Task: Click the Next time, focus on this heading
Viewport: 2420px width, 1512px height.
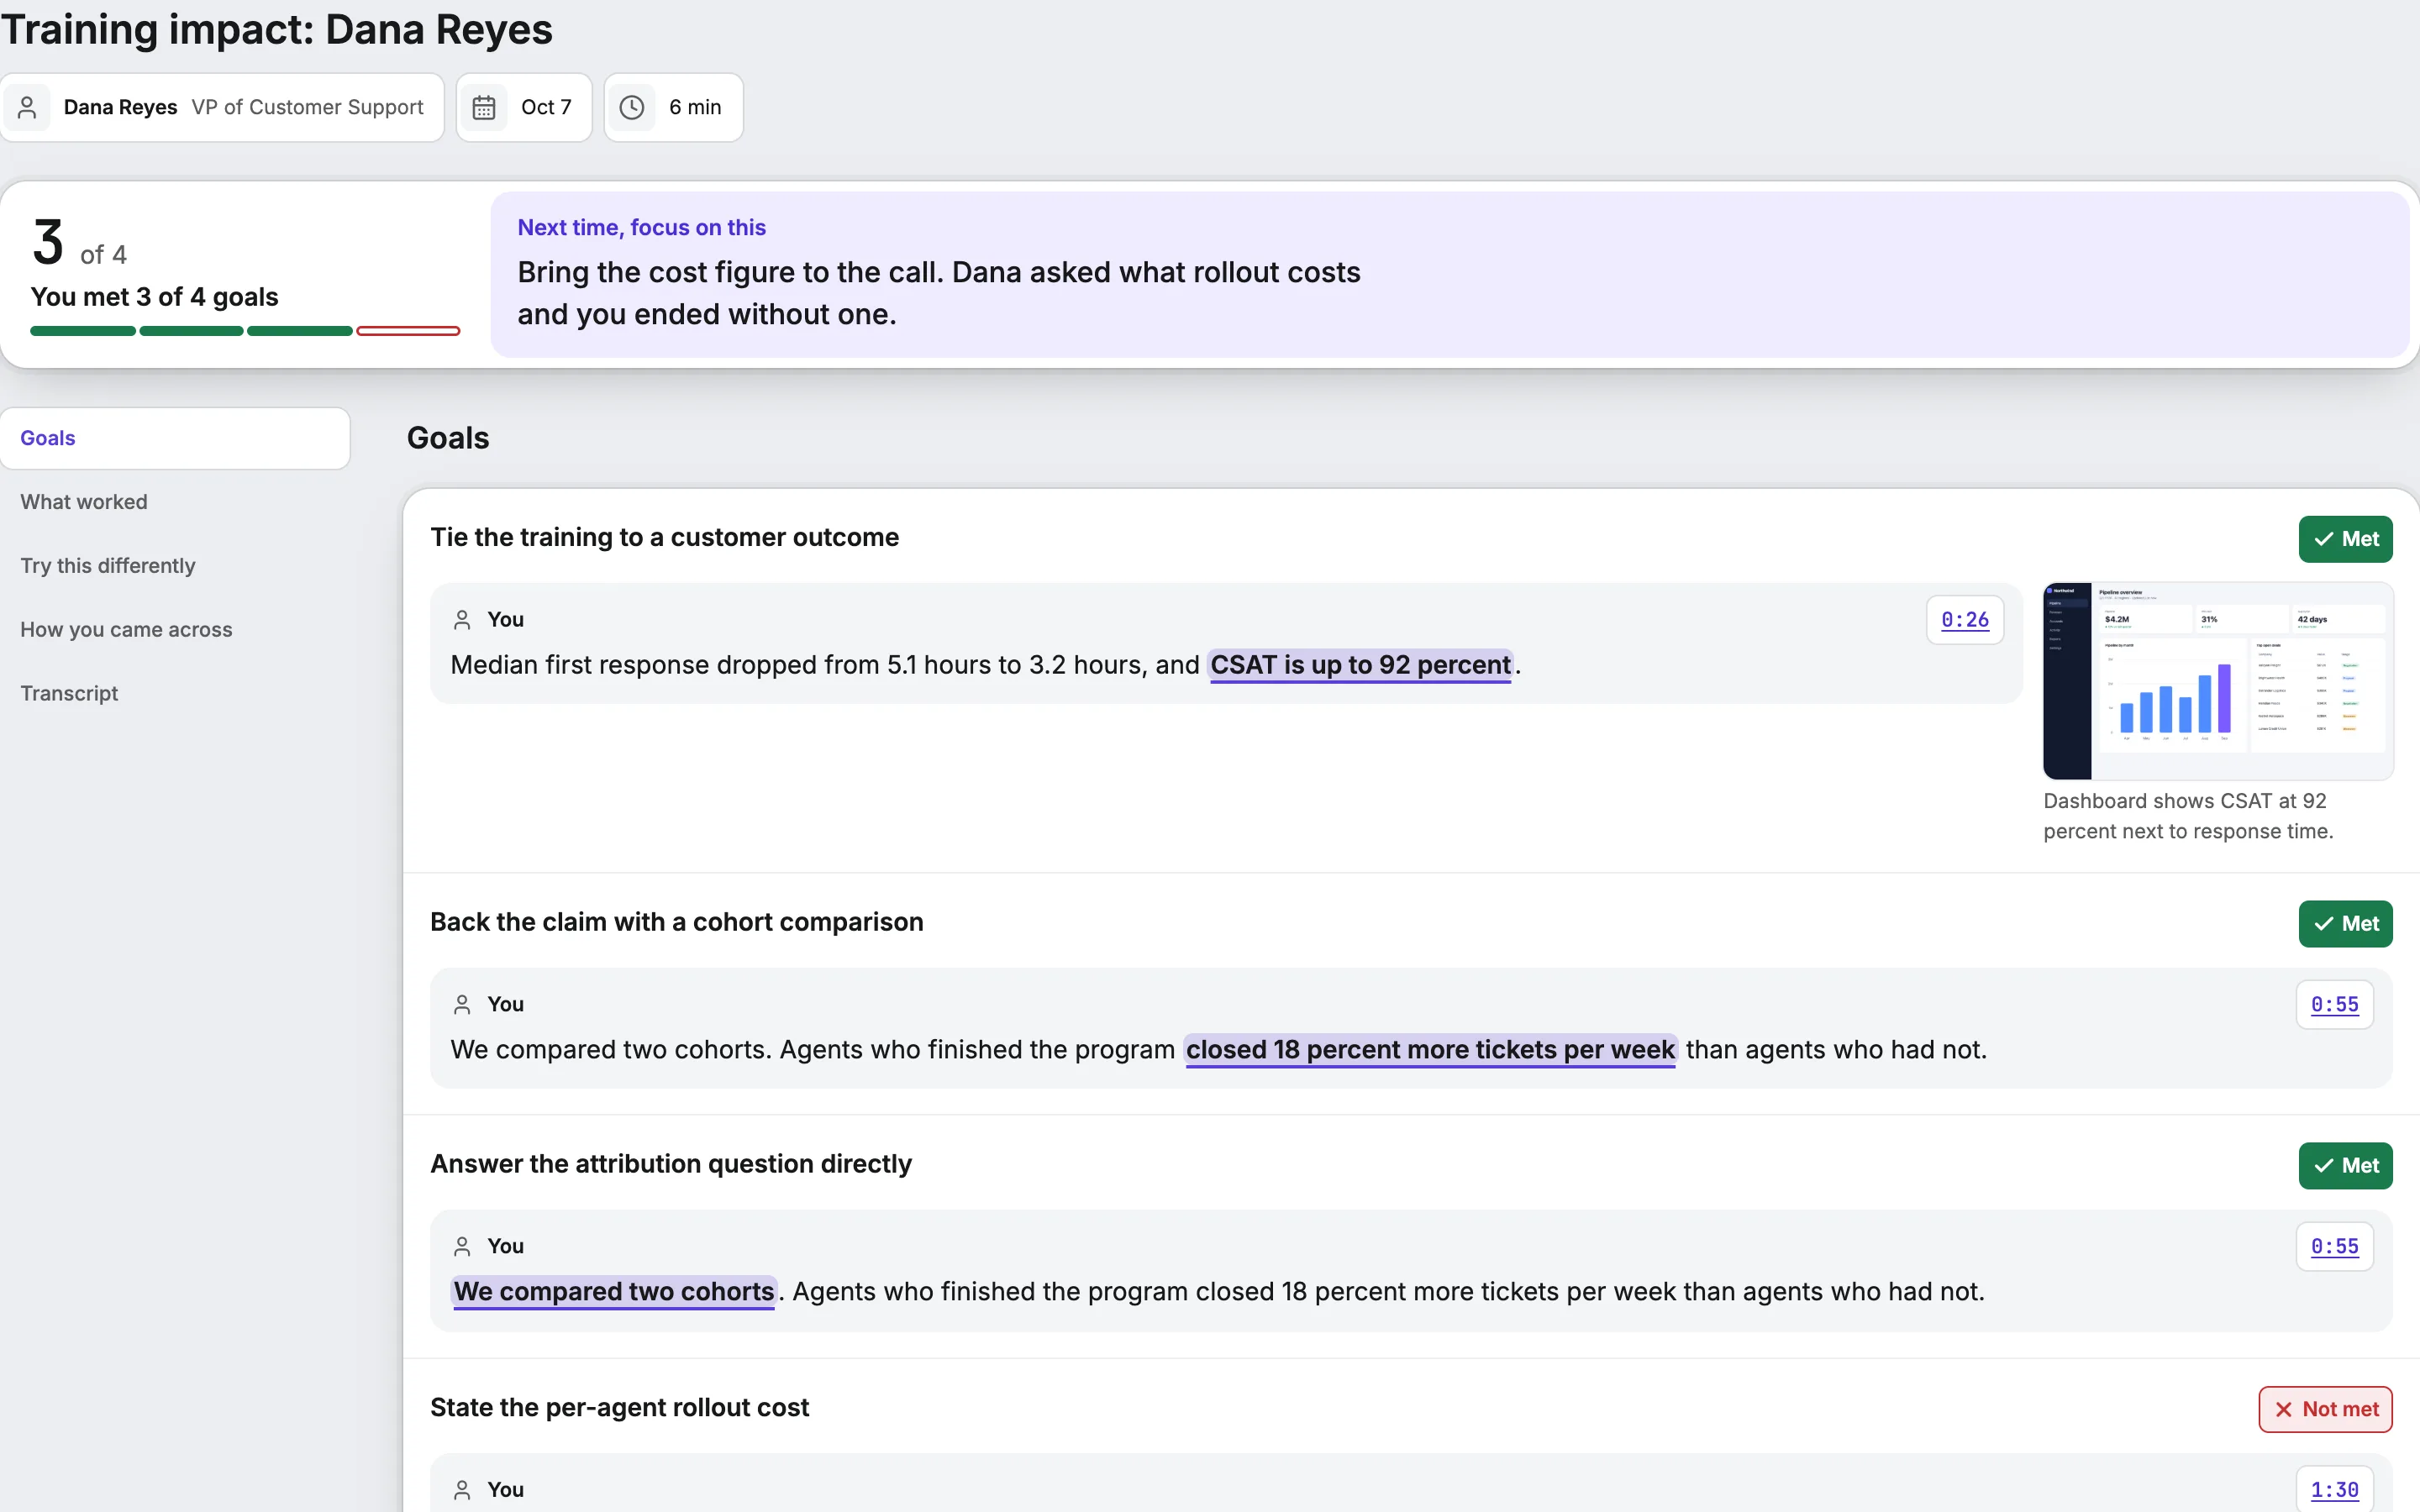Action: coord(641,227)
